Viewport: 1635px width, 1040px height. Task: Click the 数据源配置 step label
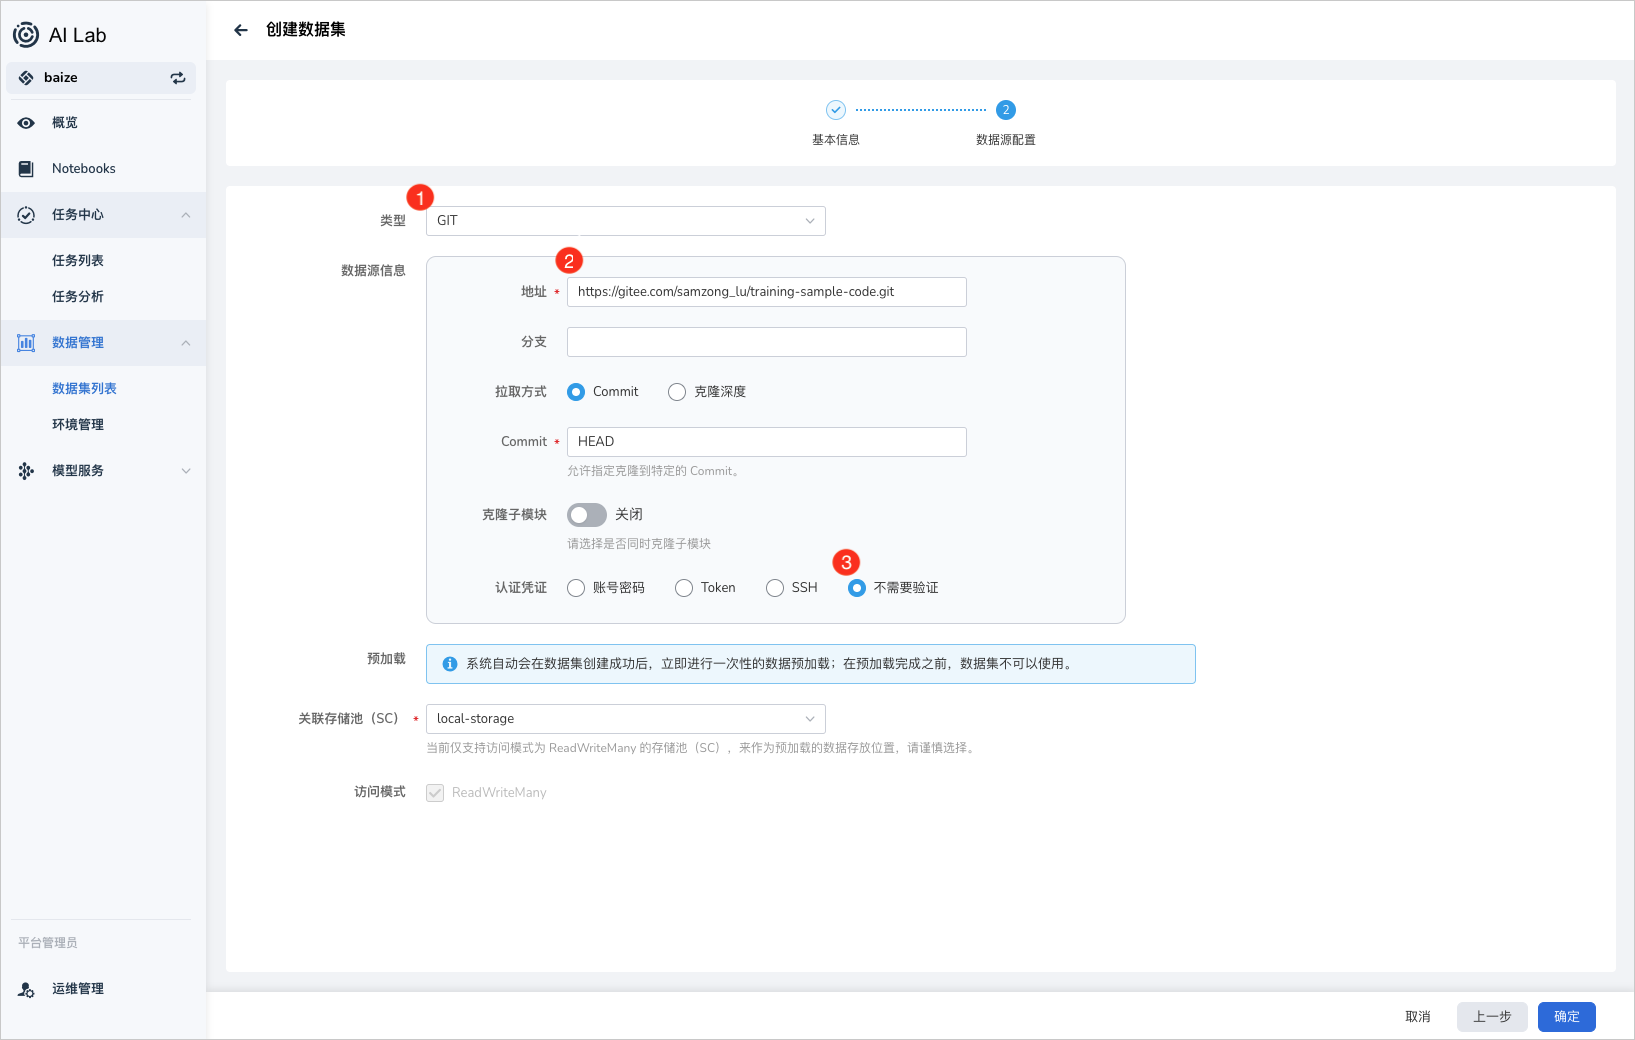[x=1006, y=140]
